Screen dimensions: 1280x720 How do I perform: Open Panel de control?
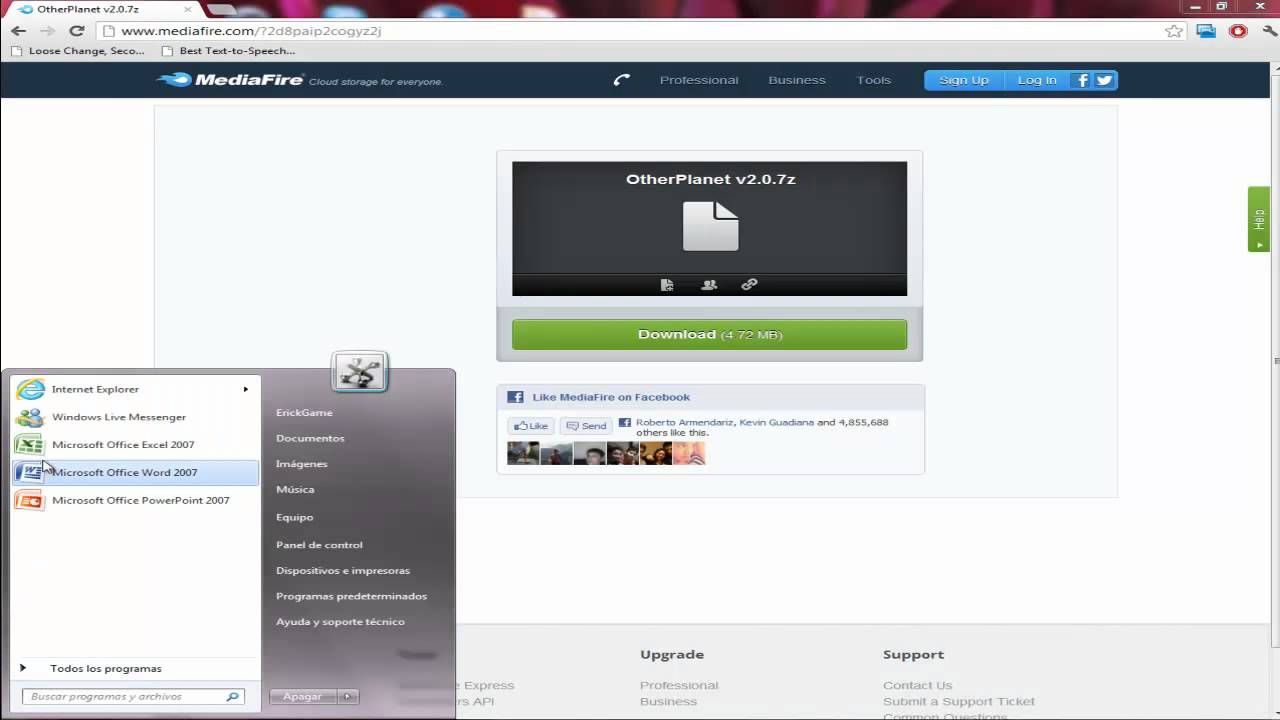coord(319,545)
